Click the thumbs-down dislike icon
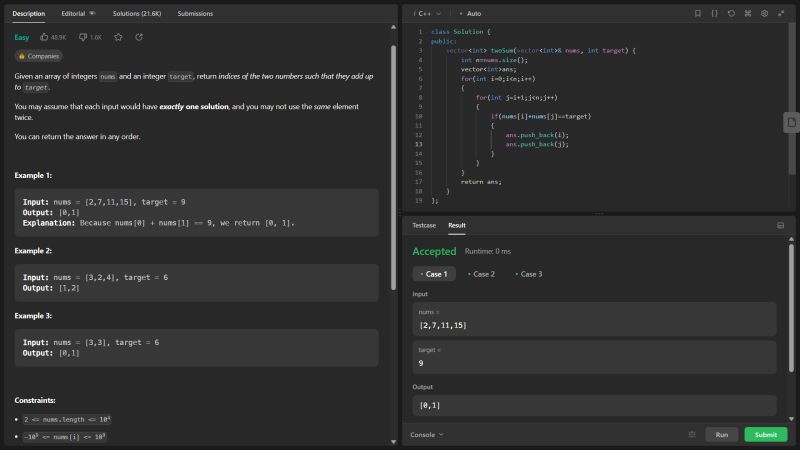 [x=83, y=37]
